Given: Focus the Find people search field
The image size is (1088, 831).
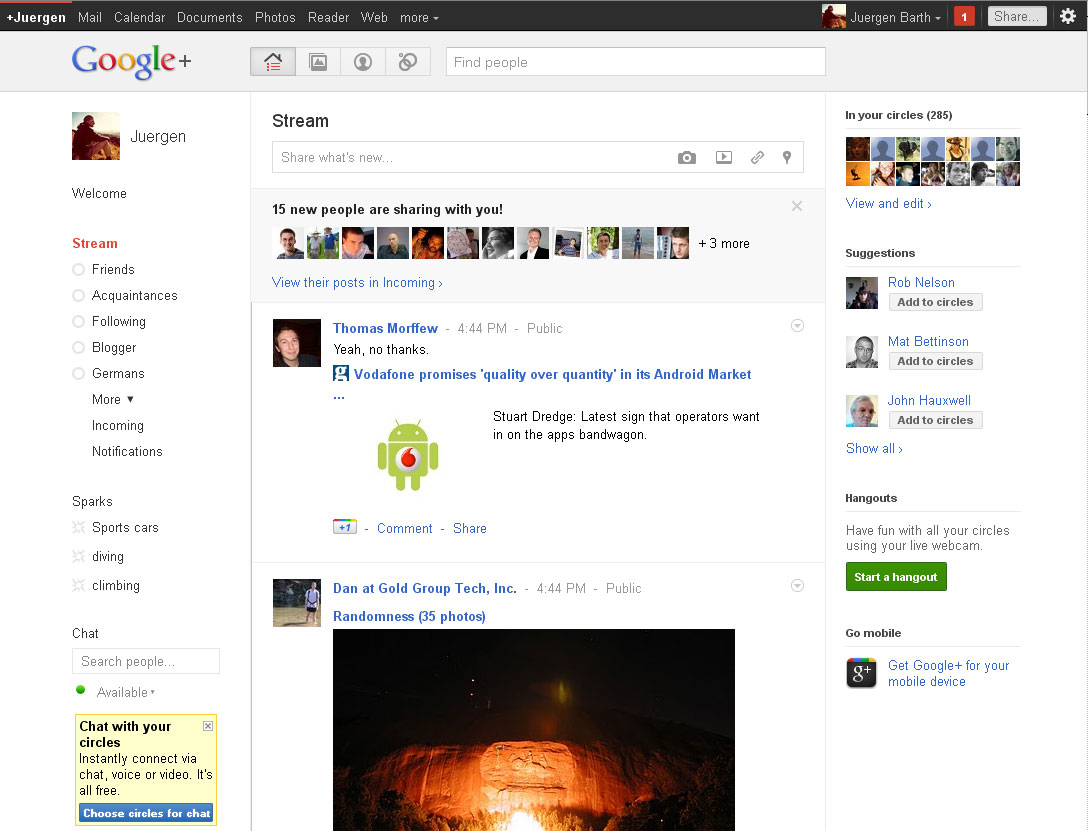Looking at the screenshot, I should [636, 62].
